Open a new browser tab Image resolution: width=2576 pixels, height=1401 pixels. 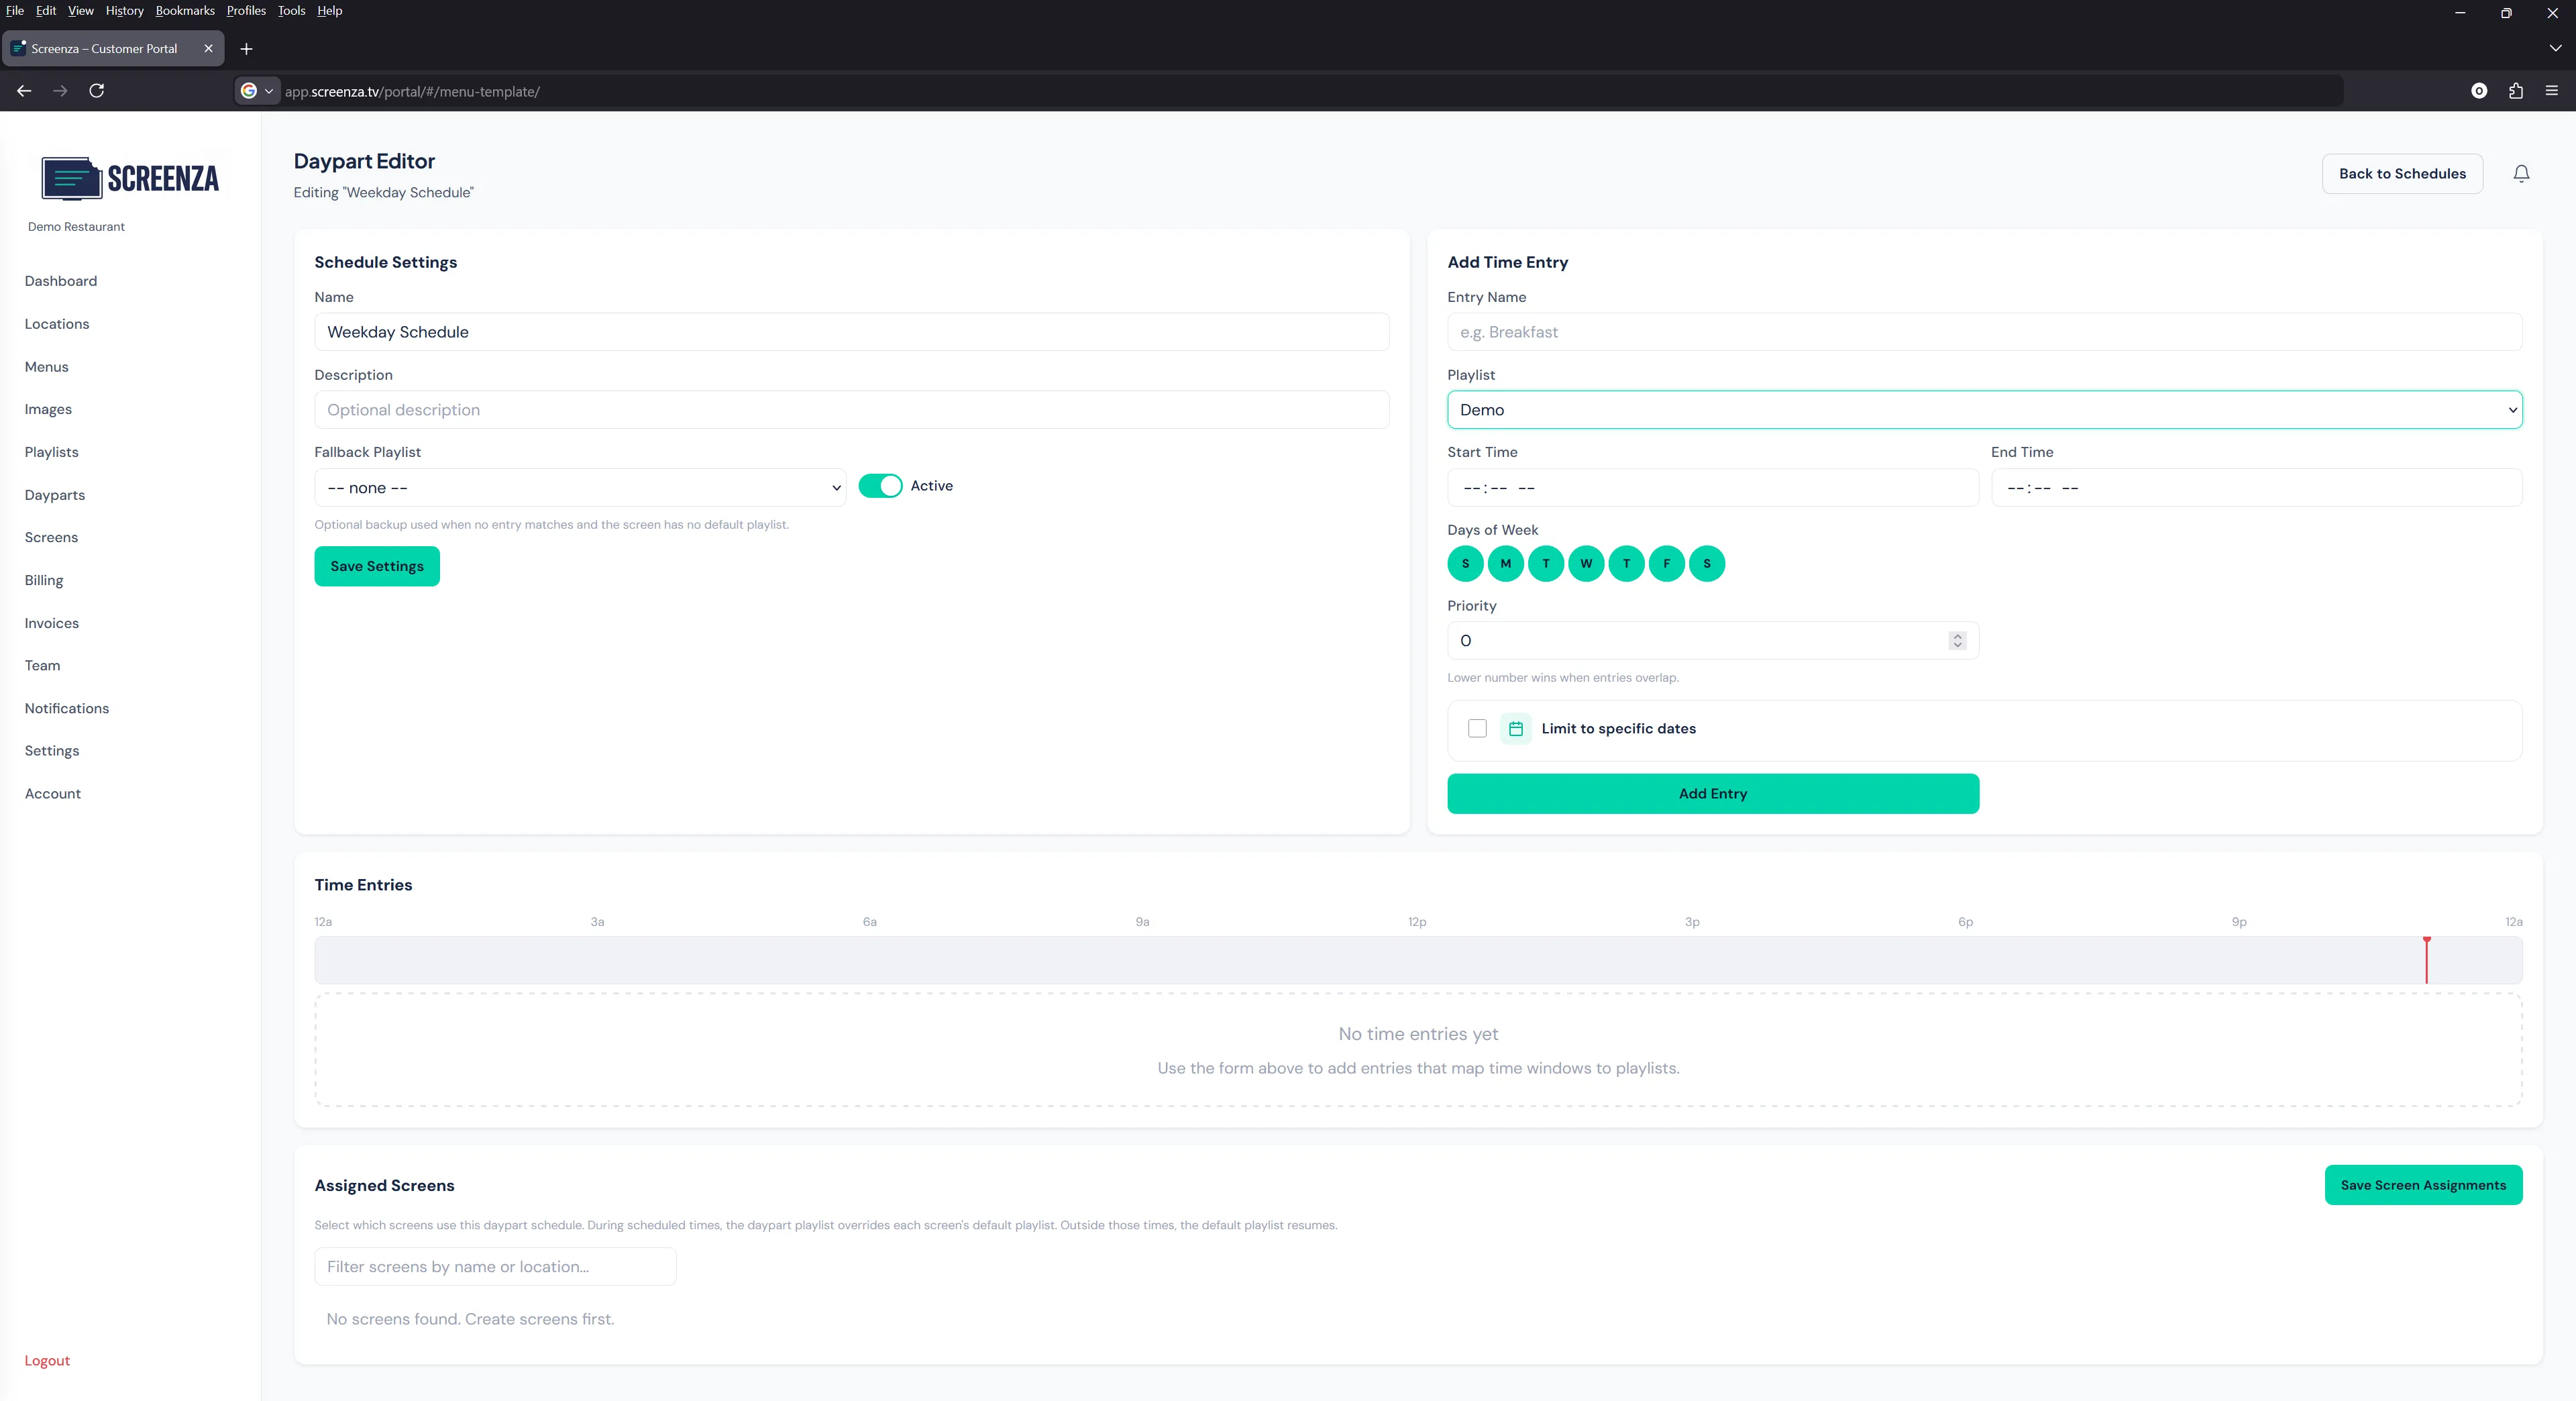pos(246,48)
